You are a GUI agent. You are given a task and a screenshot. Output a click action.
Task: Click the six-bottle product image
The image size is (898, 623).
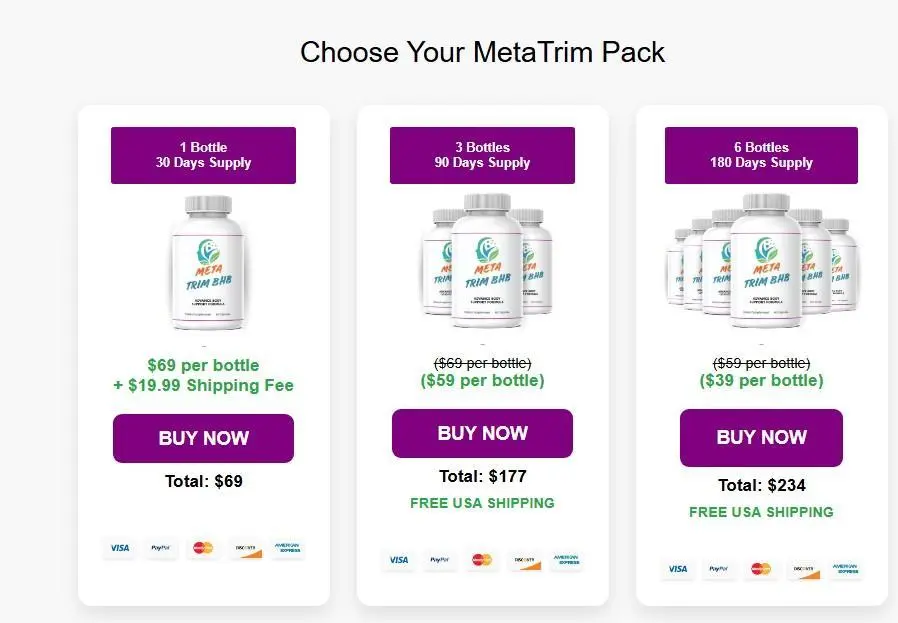(762, 262)
